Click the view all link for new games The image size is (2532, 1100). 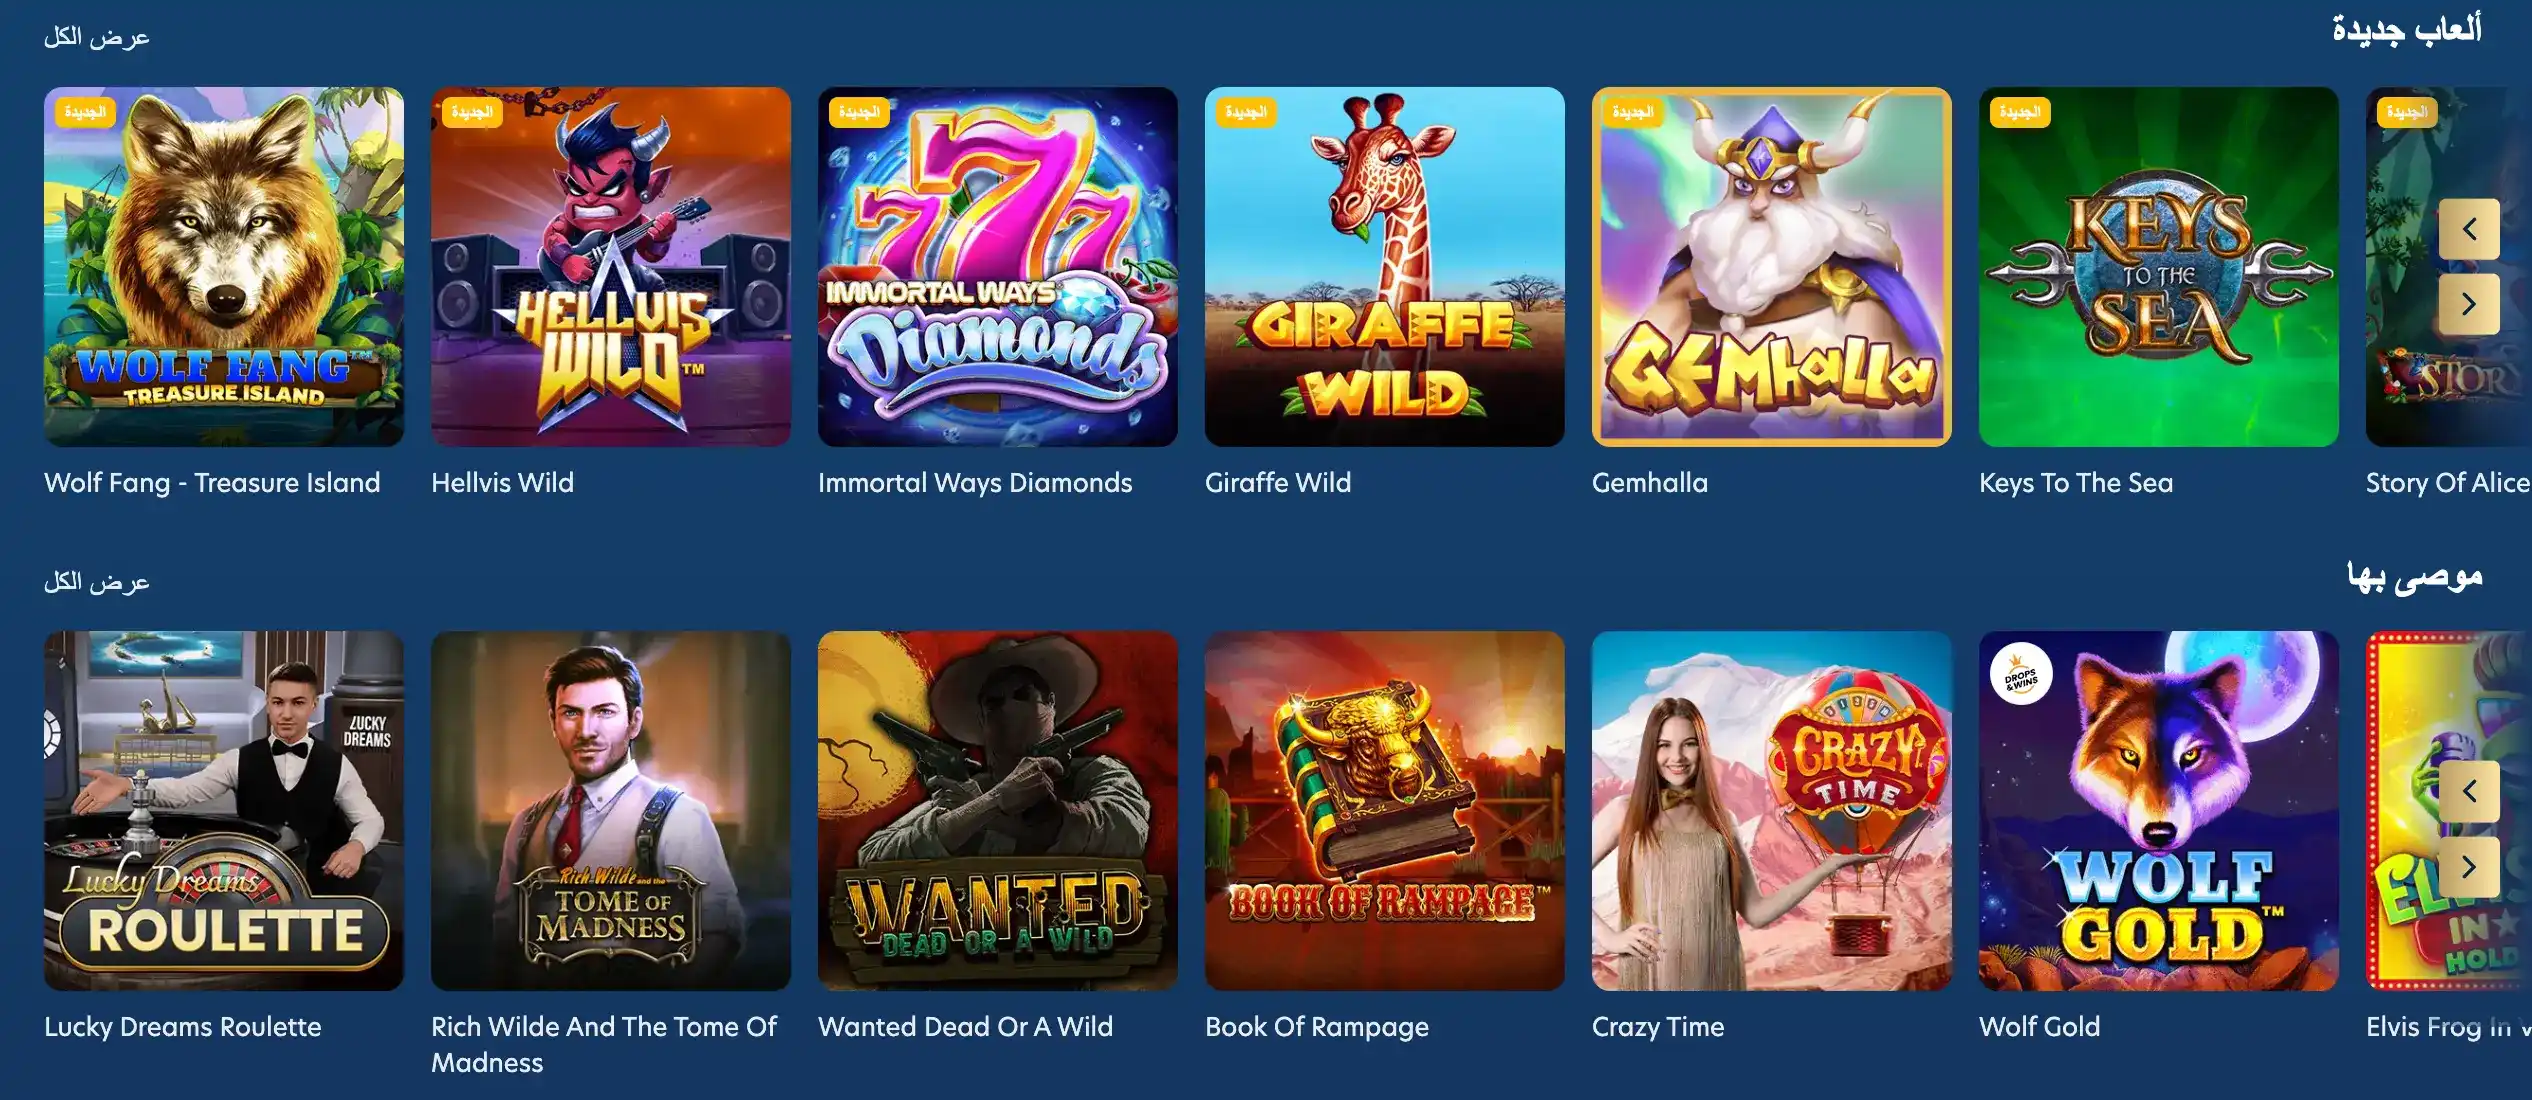(97, 37)
